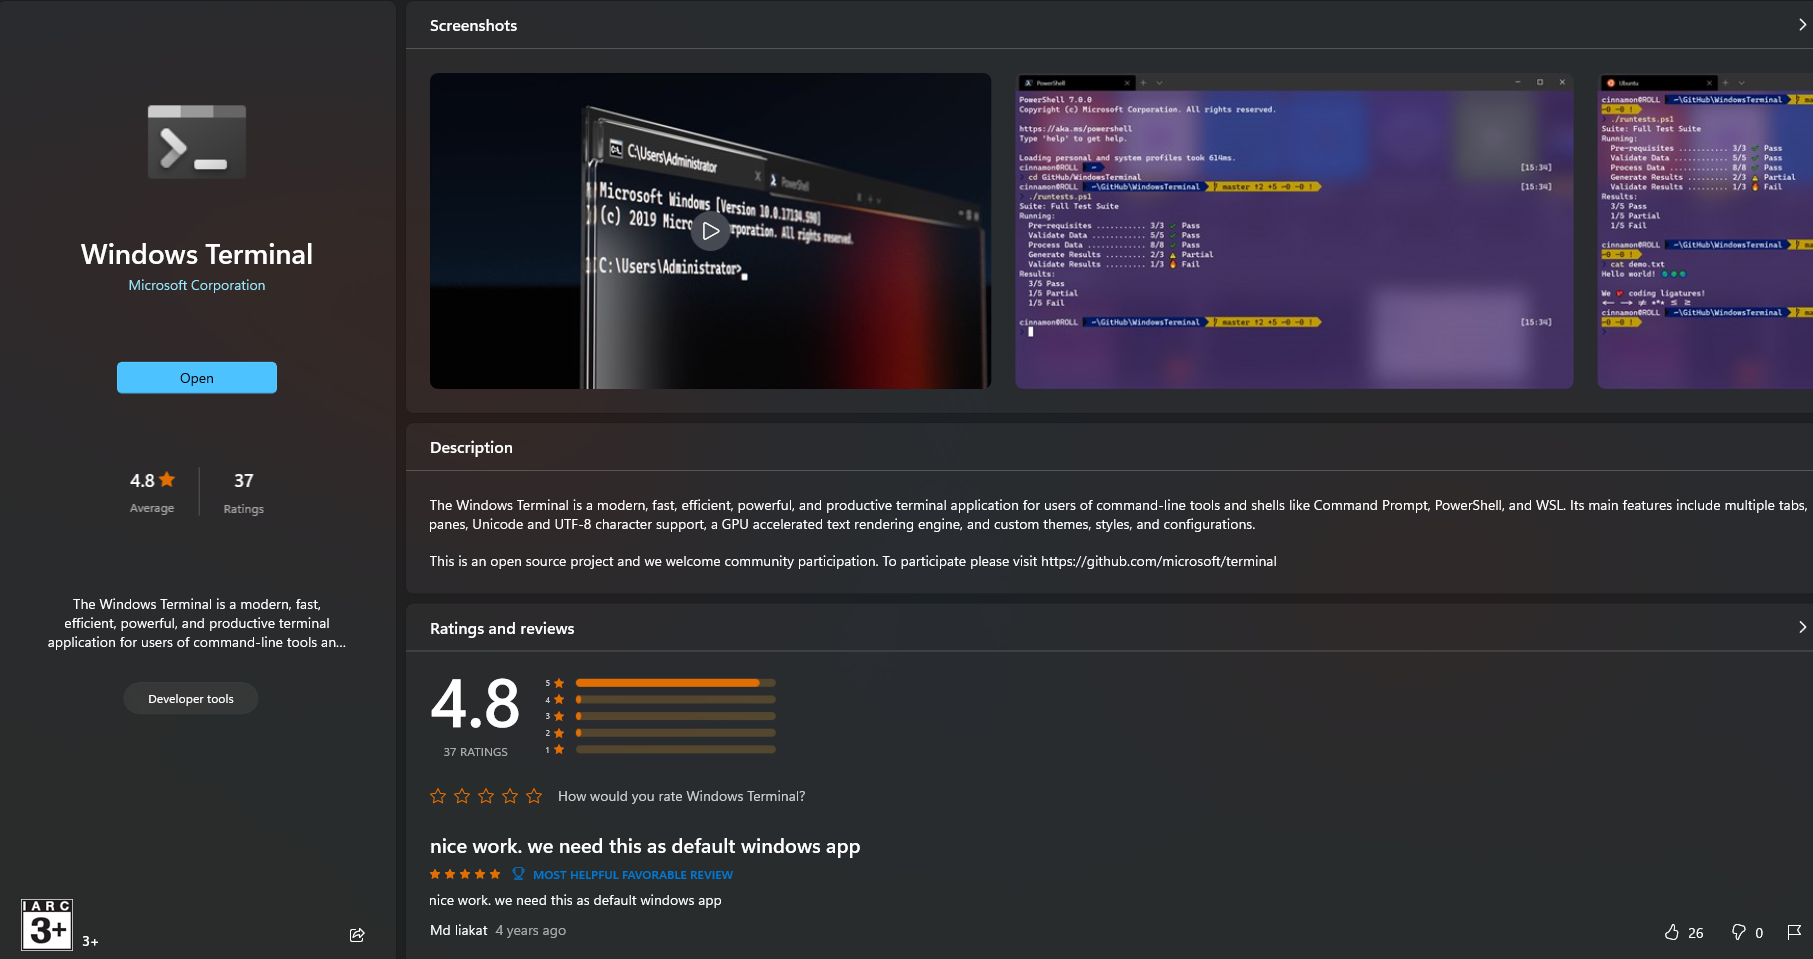Click the Open button
Image resolution: width=1813 pixels, height=959 pixels.
pos(197,378)
